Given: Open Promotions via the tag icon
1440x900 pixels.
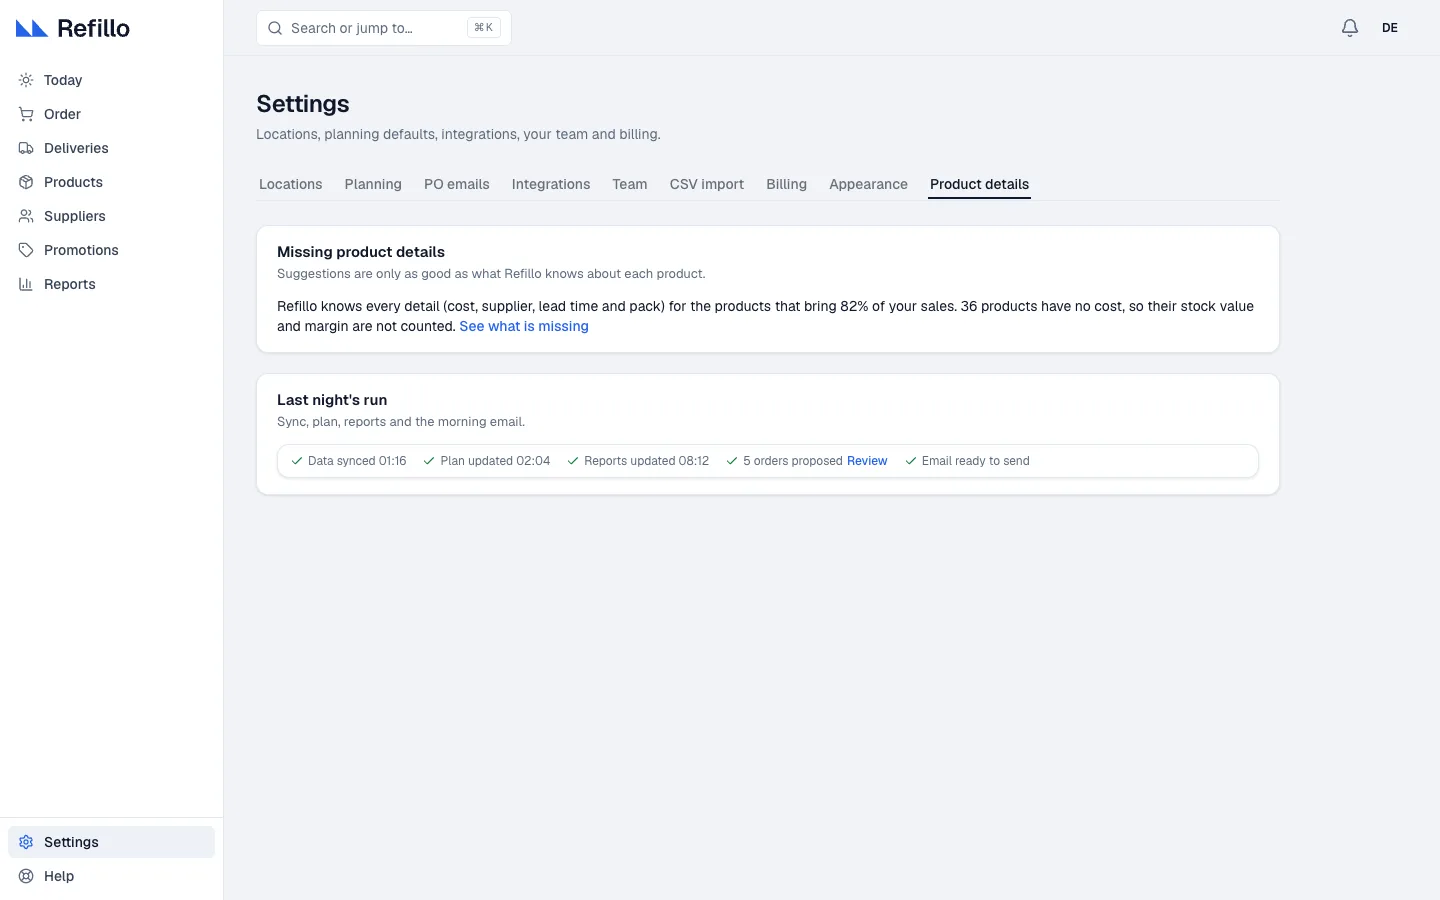Looking at the screenshot, I should point(26,250).
